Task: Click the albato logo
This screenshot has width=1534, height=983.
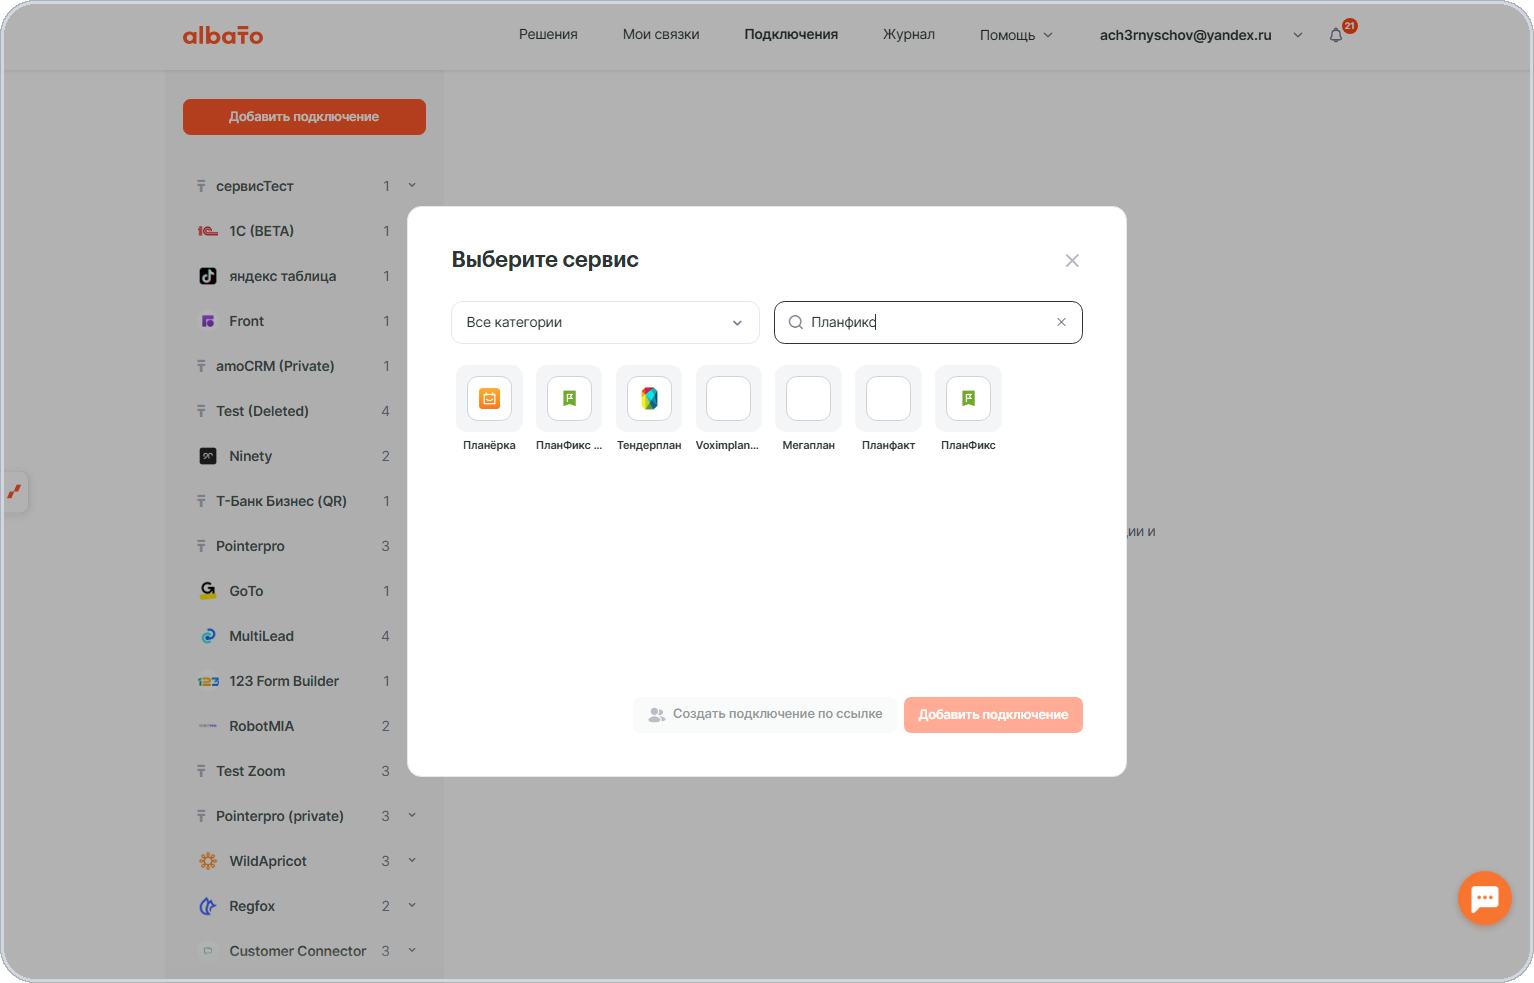Action: point(223,35)
